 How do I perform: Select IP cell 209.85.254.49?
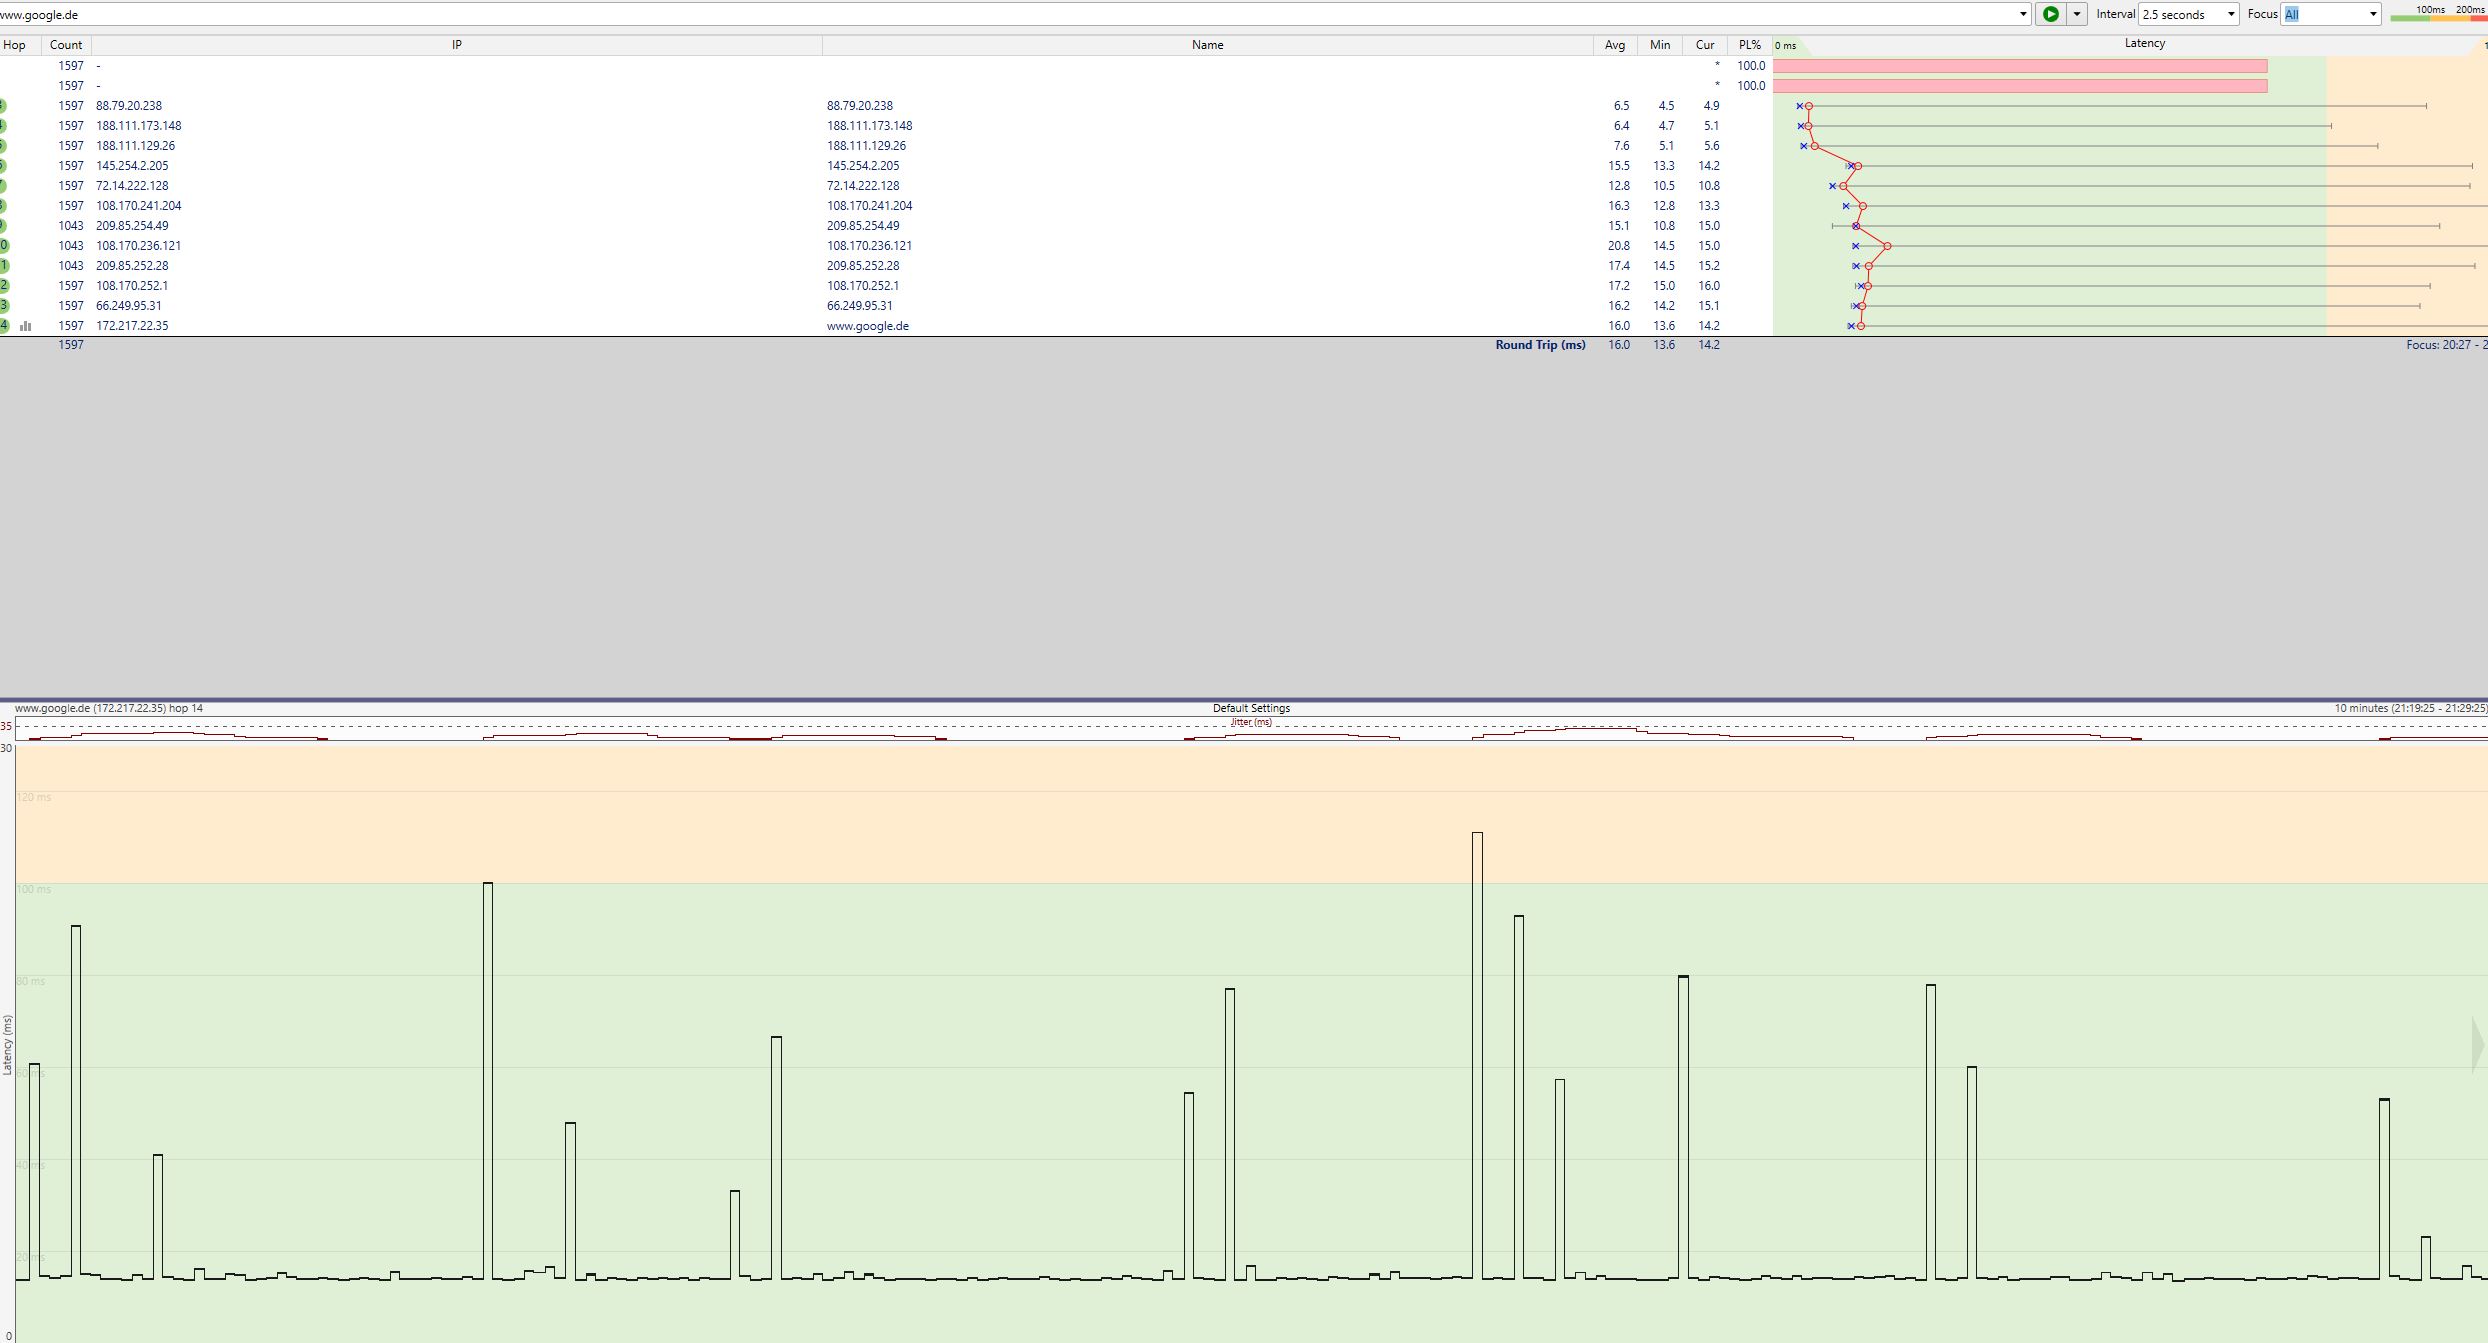(x=132, y=226)
